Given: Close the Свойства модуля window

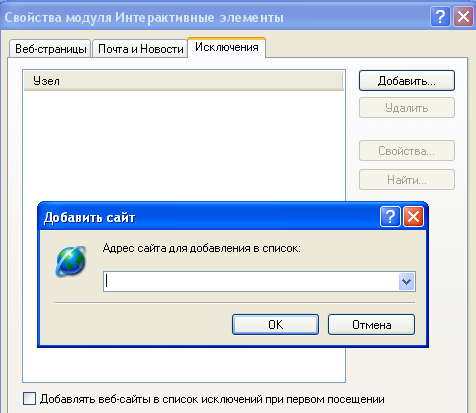Looking at the screenshot, I should click(x=463, y=16).
